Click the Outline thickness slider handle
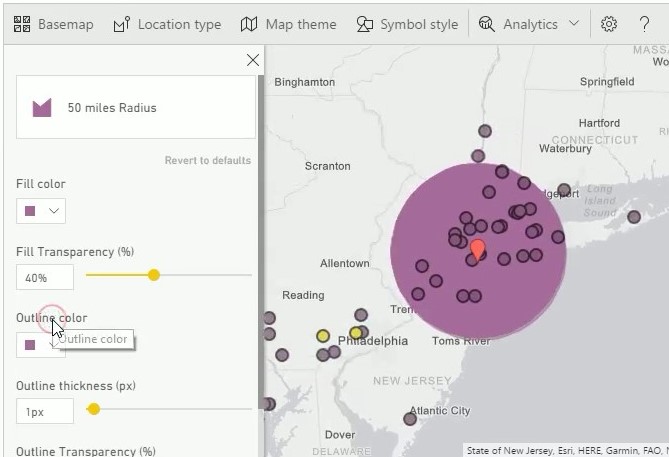The width and height of the screenshot is (669, 457). pos(94,409)
